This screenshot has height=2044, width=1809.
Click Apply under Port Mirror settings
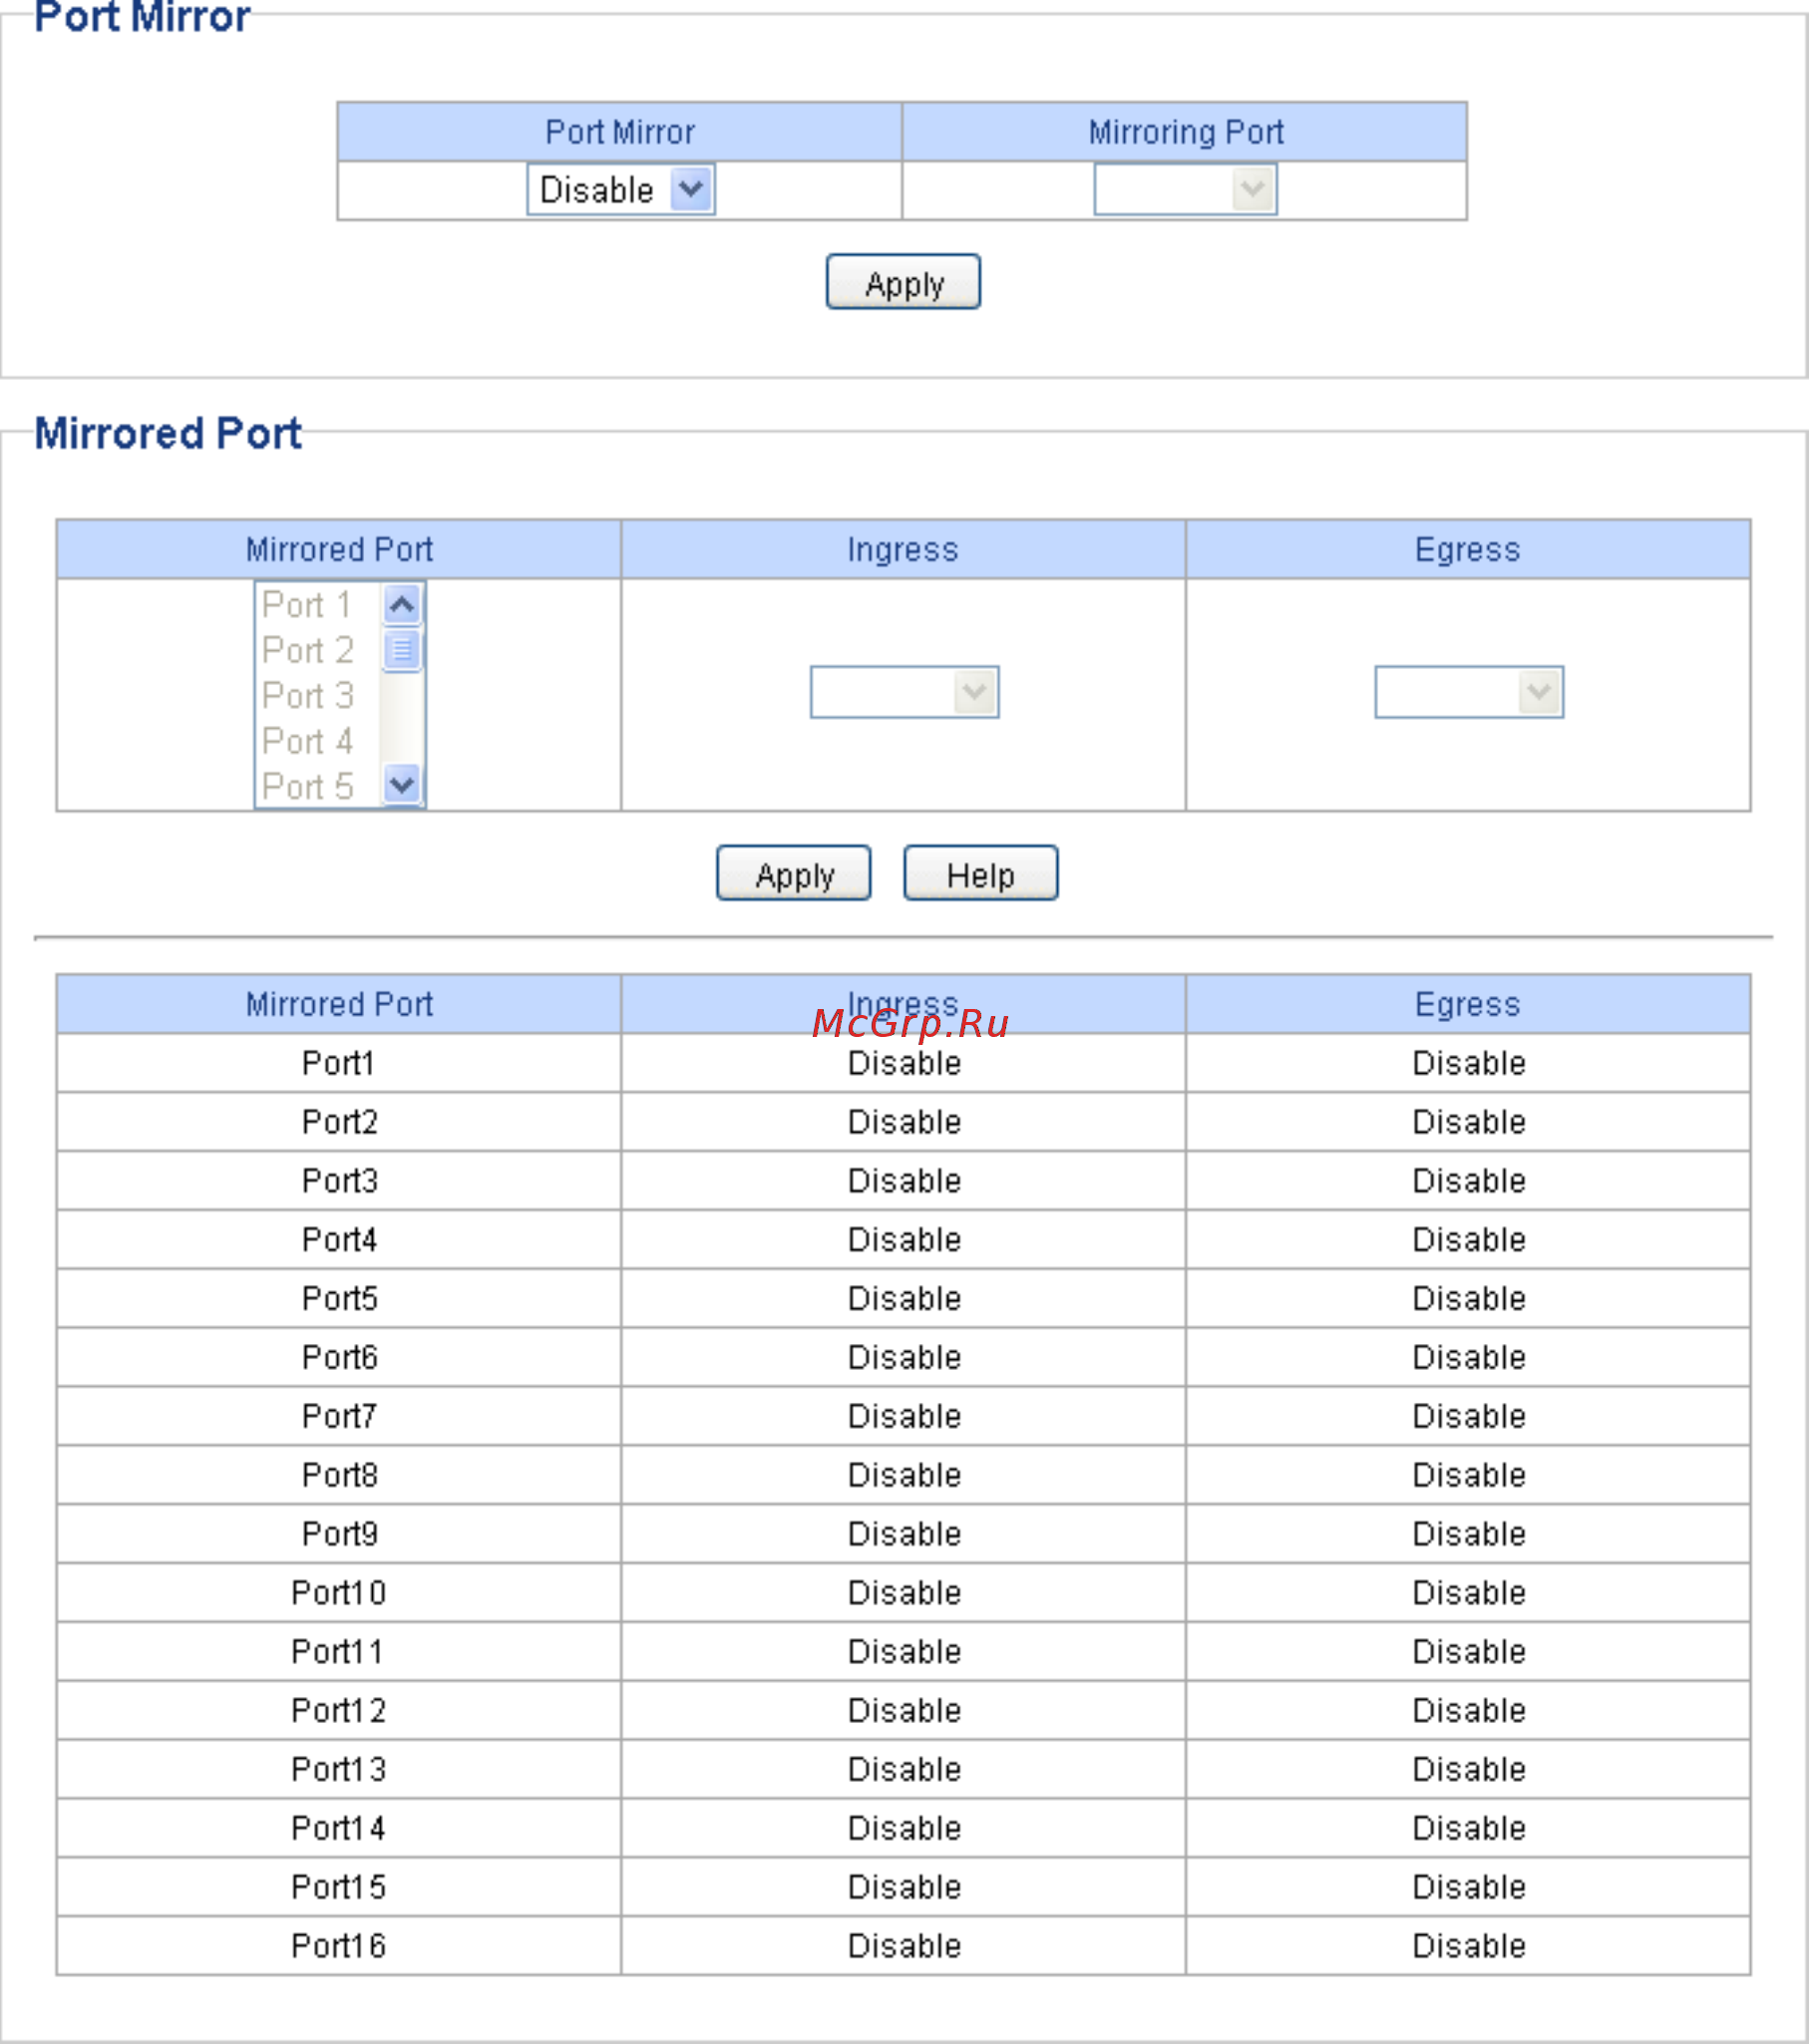(x=903, y=283)
